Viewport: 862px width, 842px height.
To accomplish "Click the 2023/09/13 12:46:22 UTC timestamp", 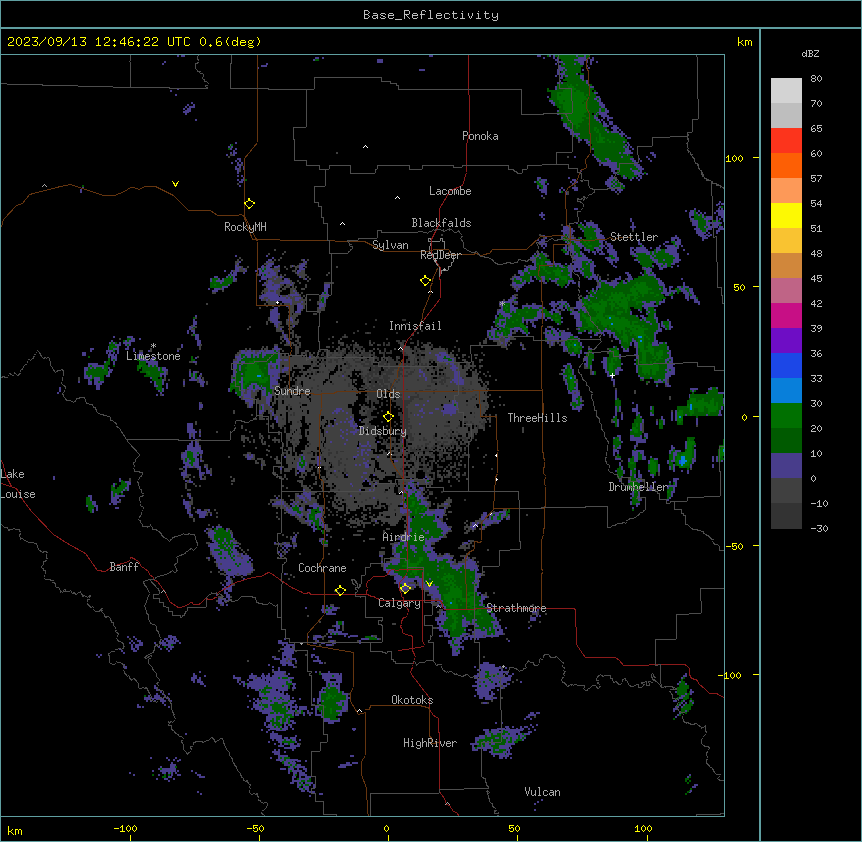I will (x=98, y=42).
